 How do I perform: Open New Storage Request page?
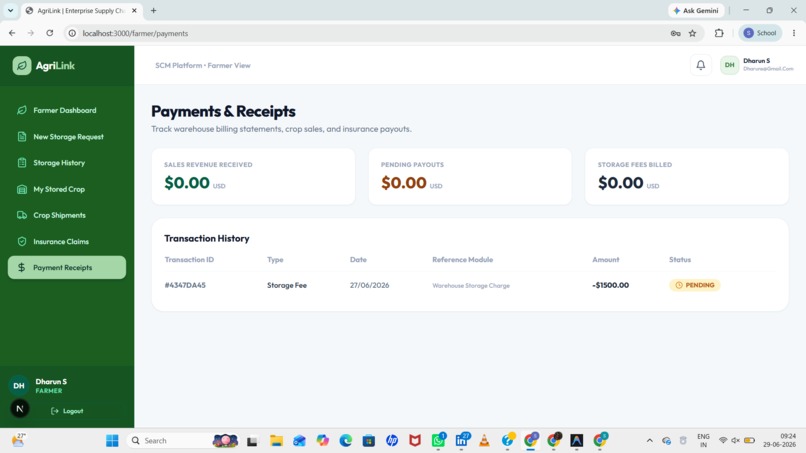[67, 137]
